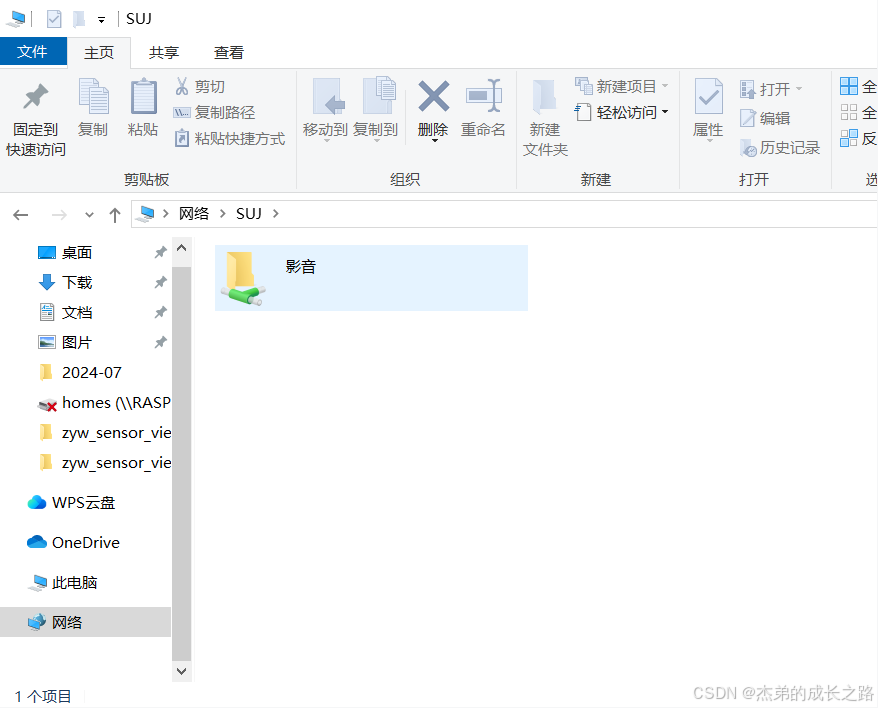The image size is (878, 708).
Task: Open 新建项目 (New item) dropdown
Action: 622,86
